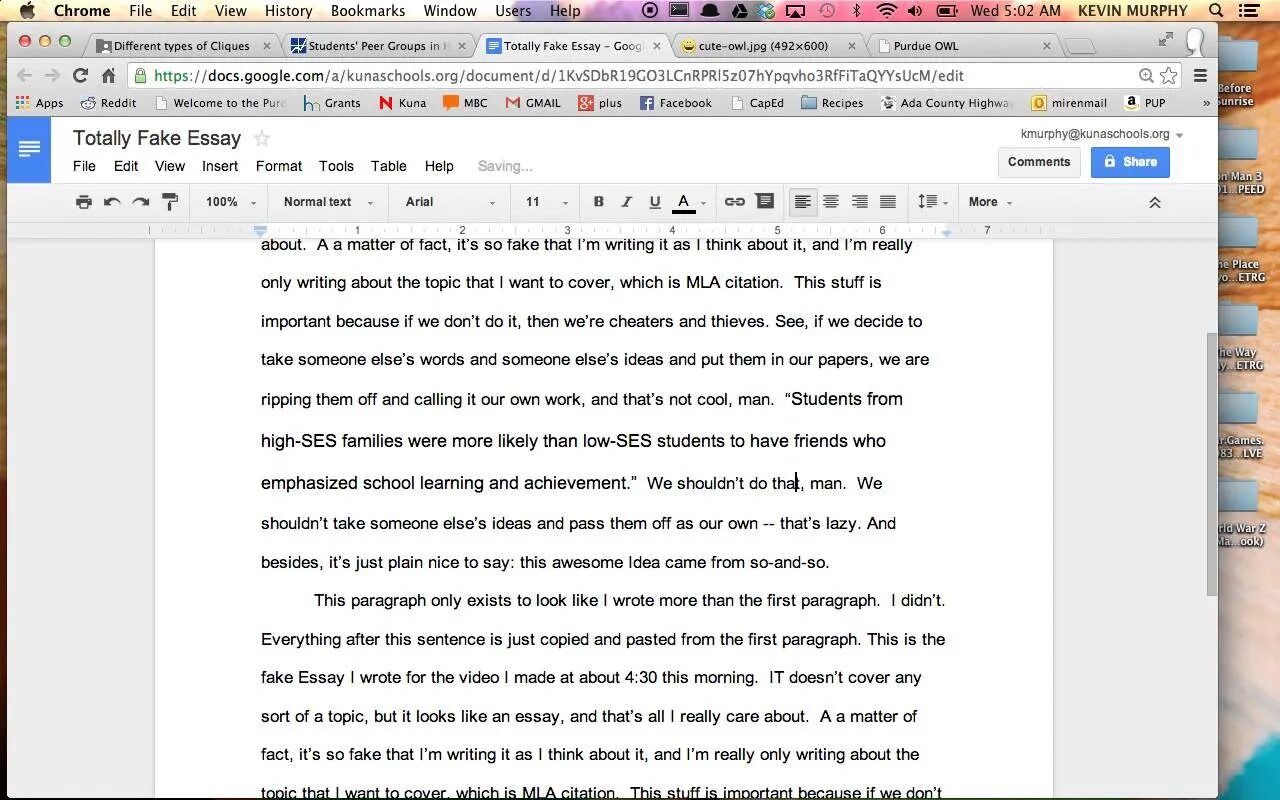Switch to Different types of Cliques tab

(x=182, y=46)
